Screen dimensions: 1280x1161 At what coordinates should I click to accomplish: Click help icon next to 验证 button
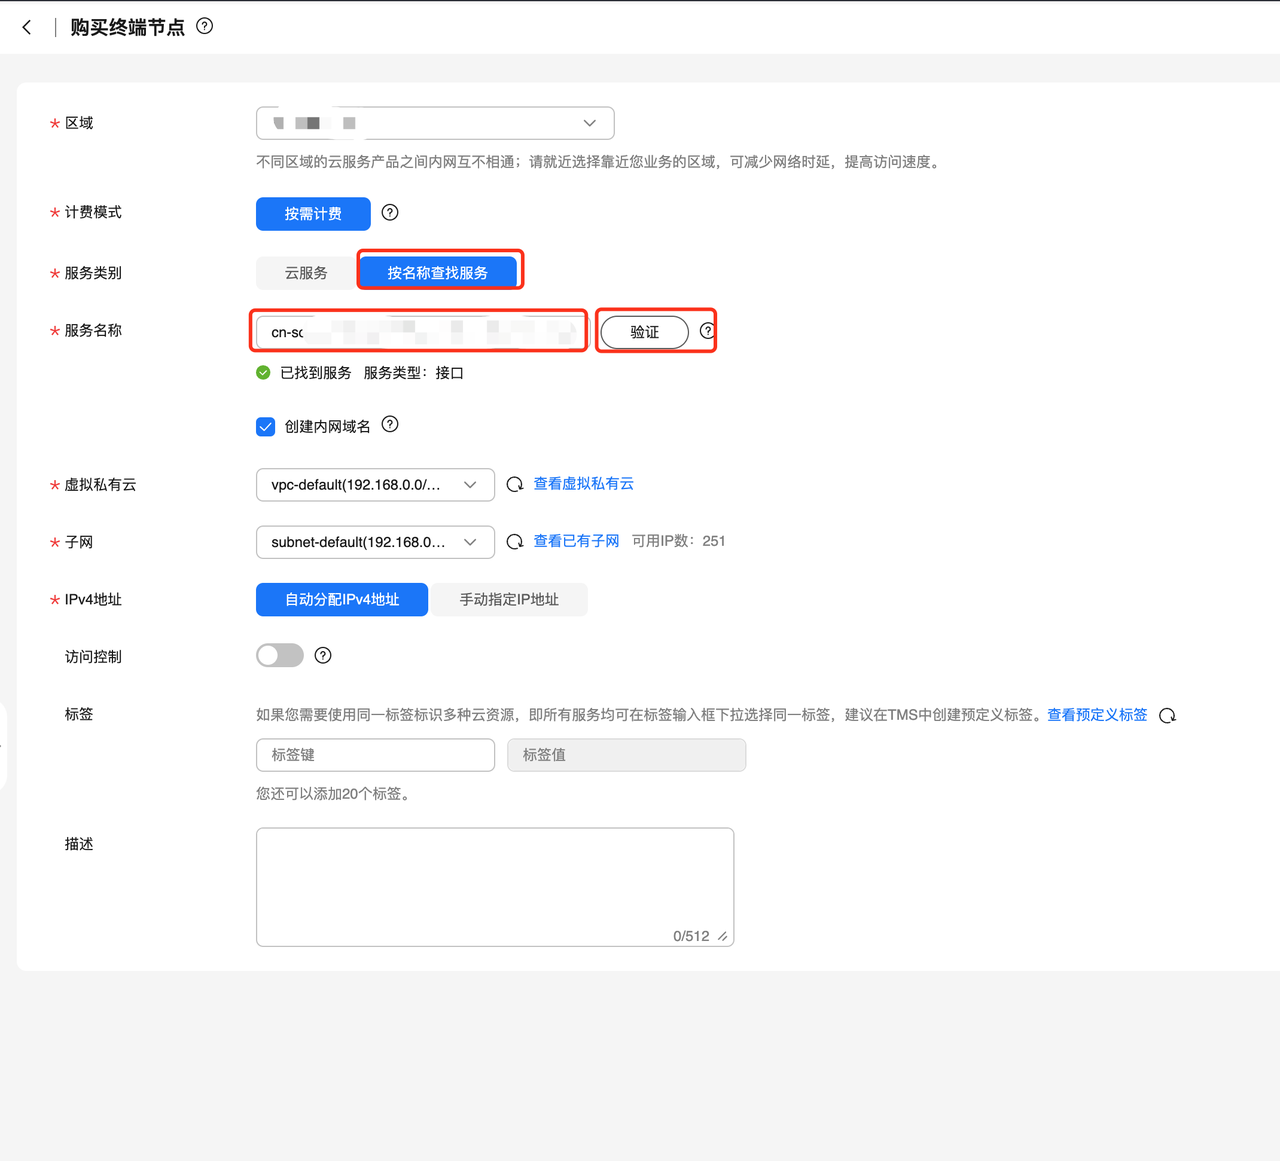point(707,331)
